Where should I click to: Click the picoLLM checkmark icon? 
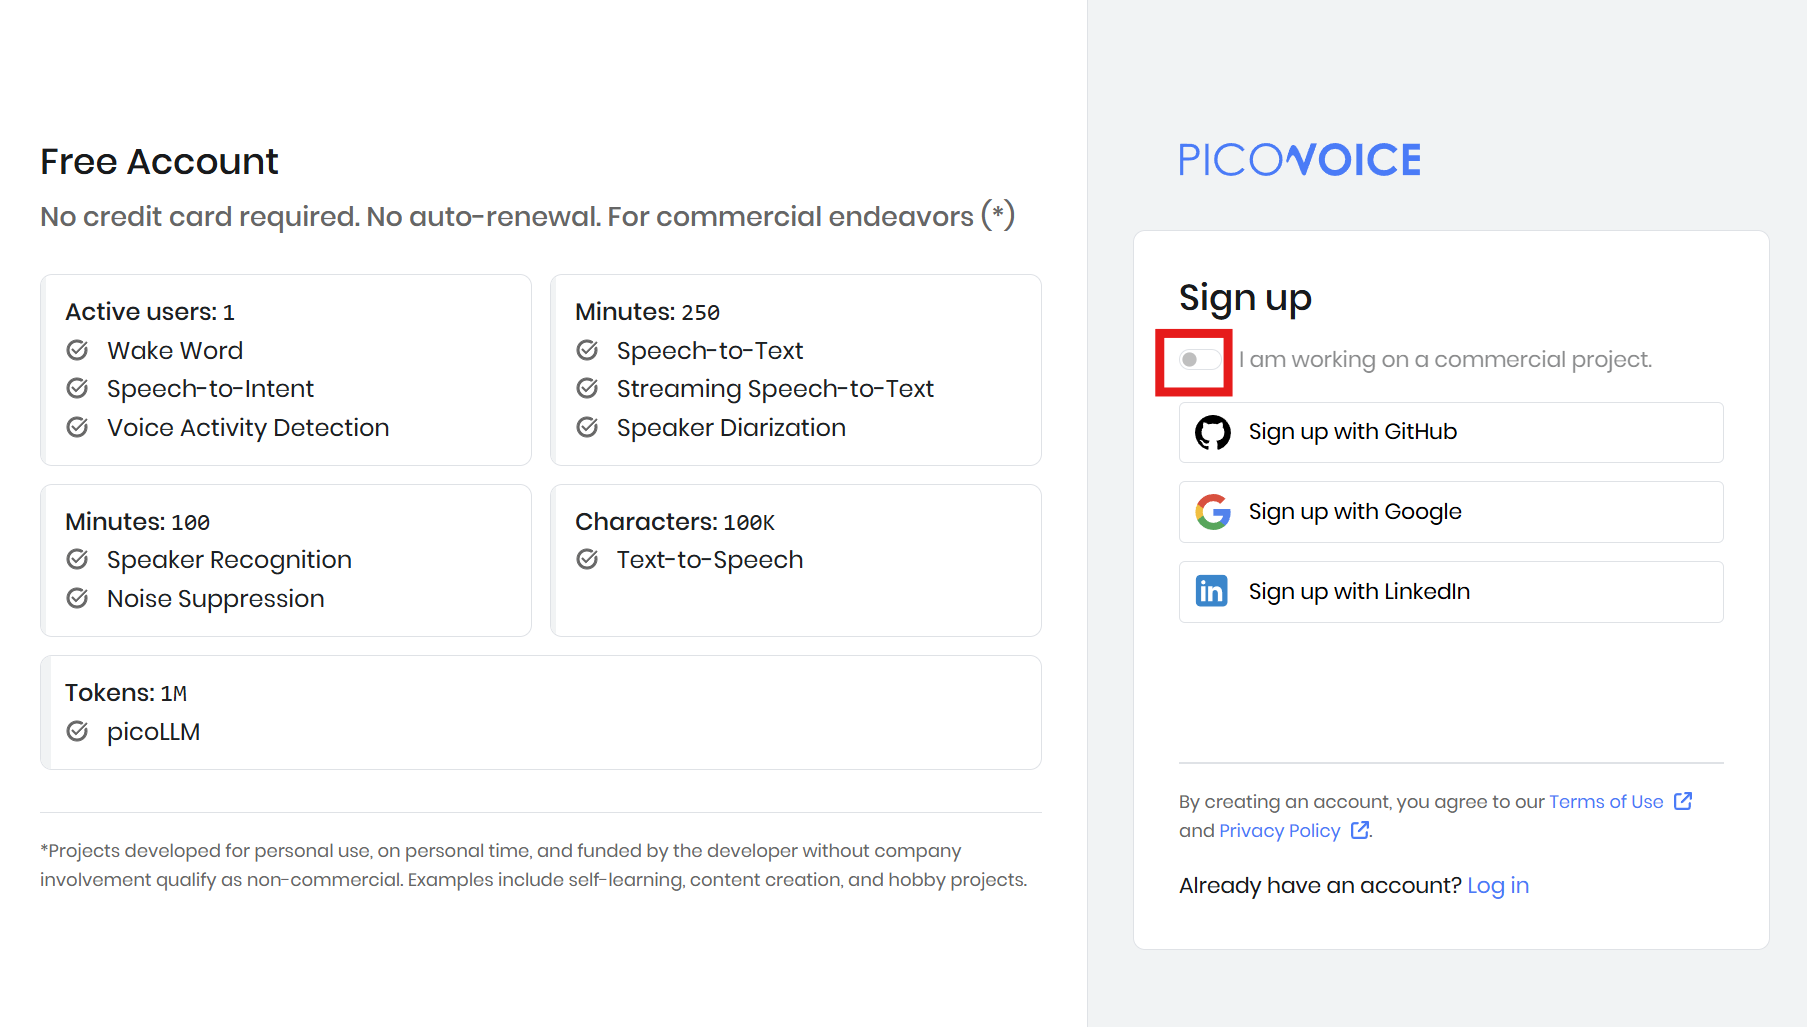(x=77, y=731)
